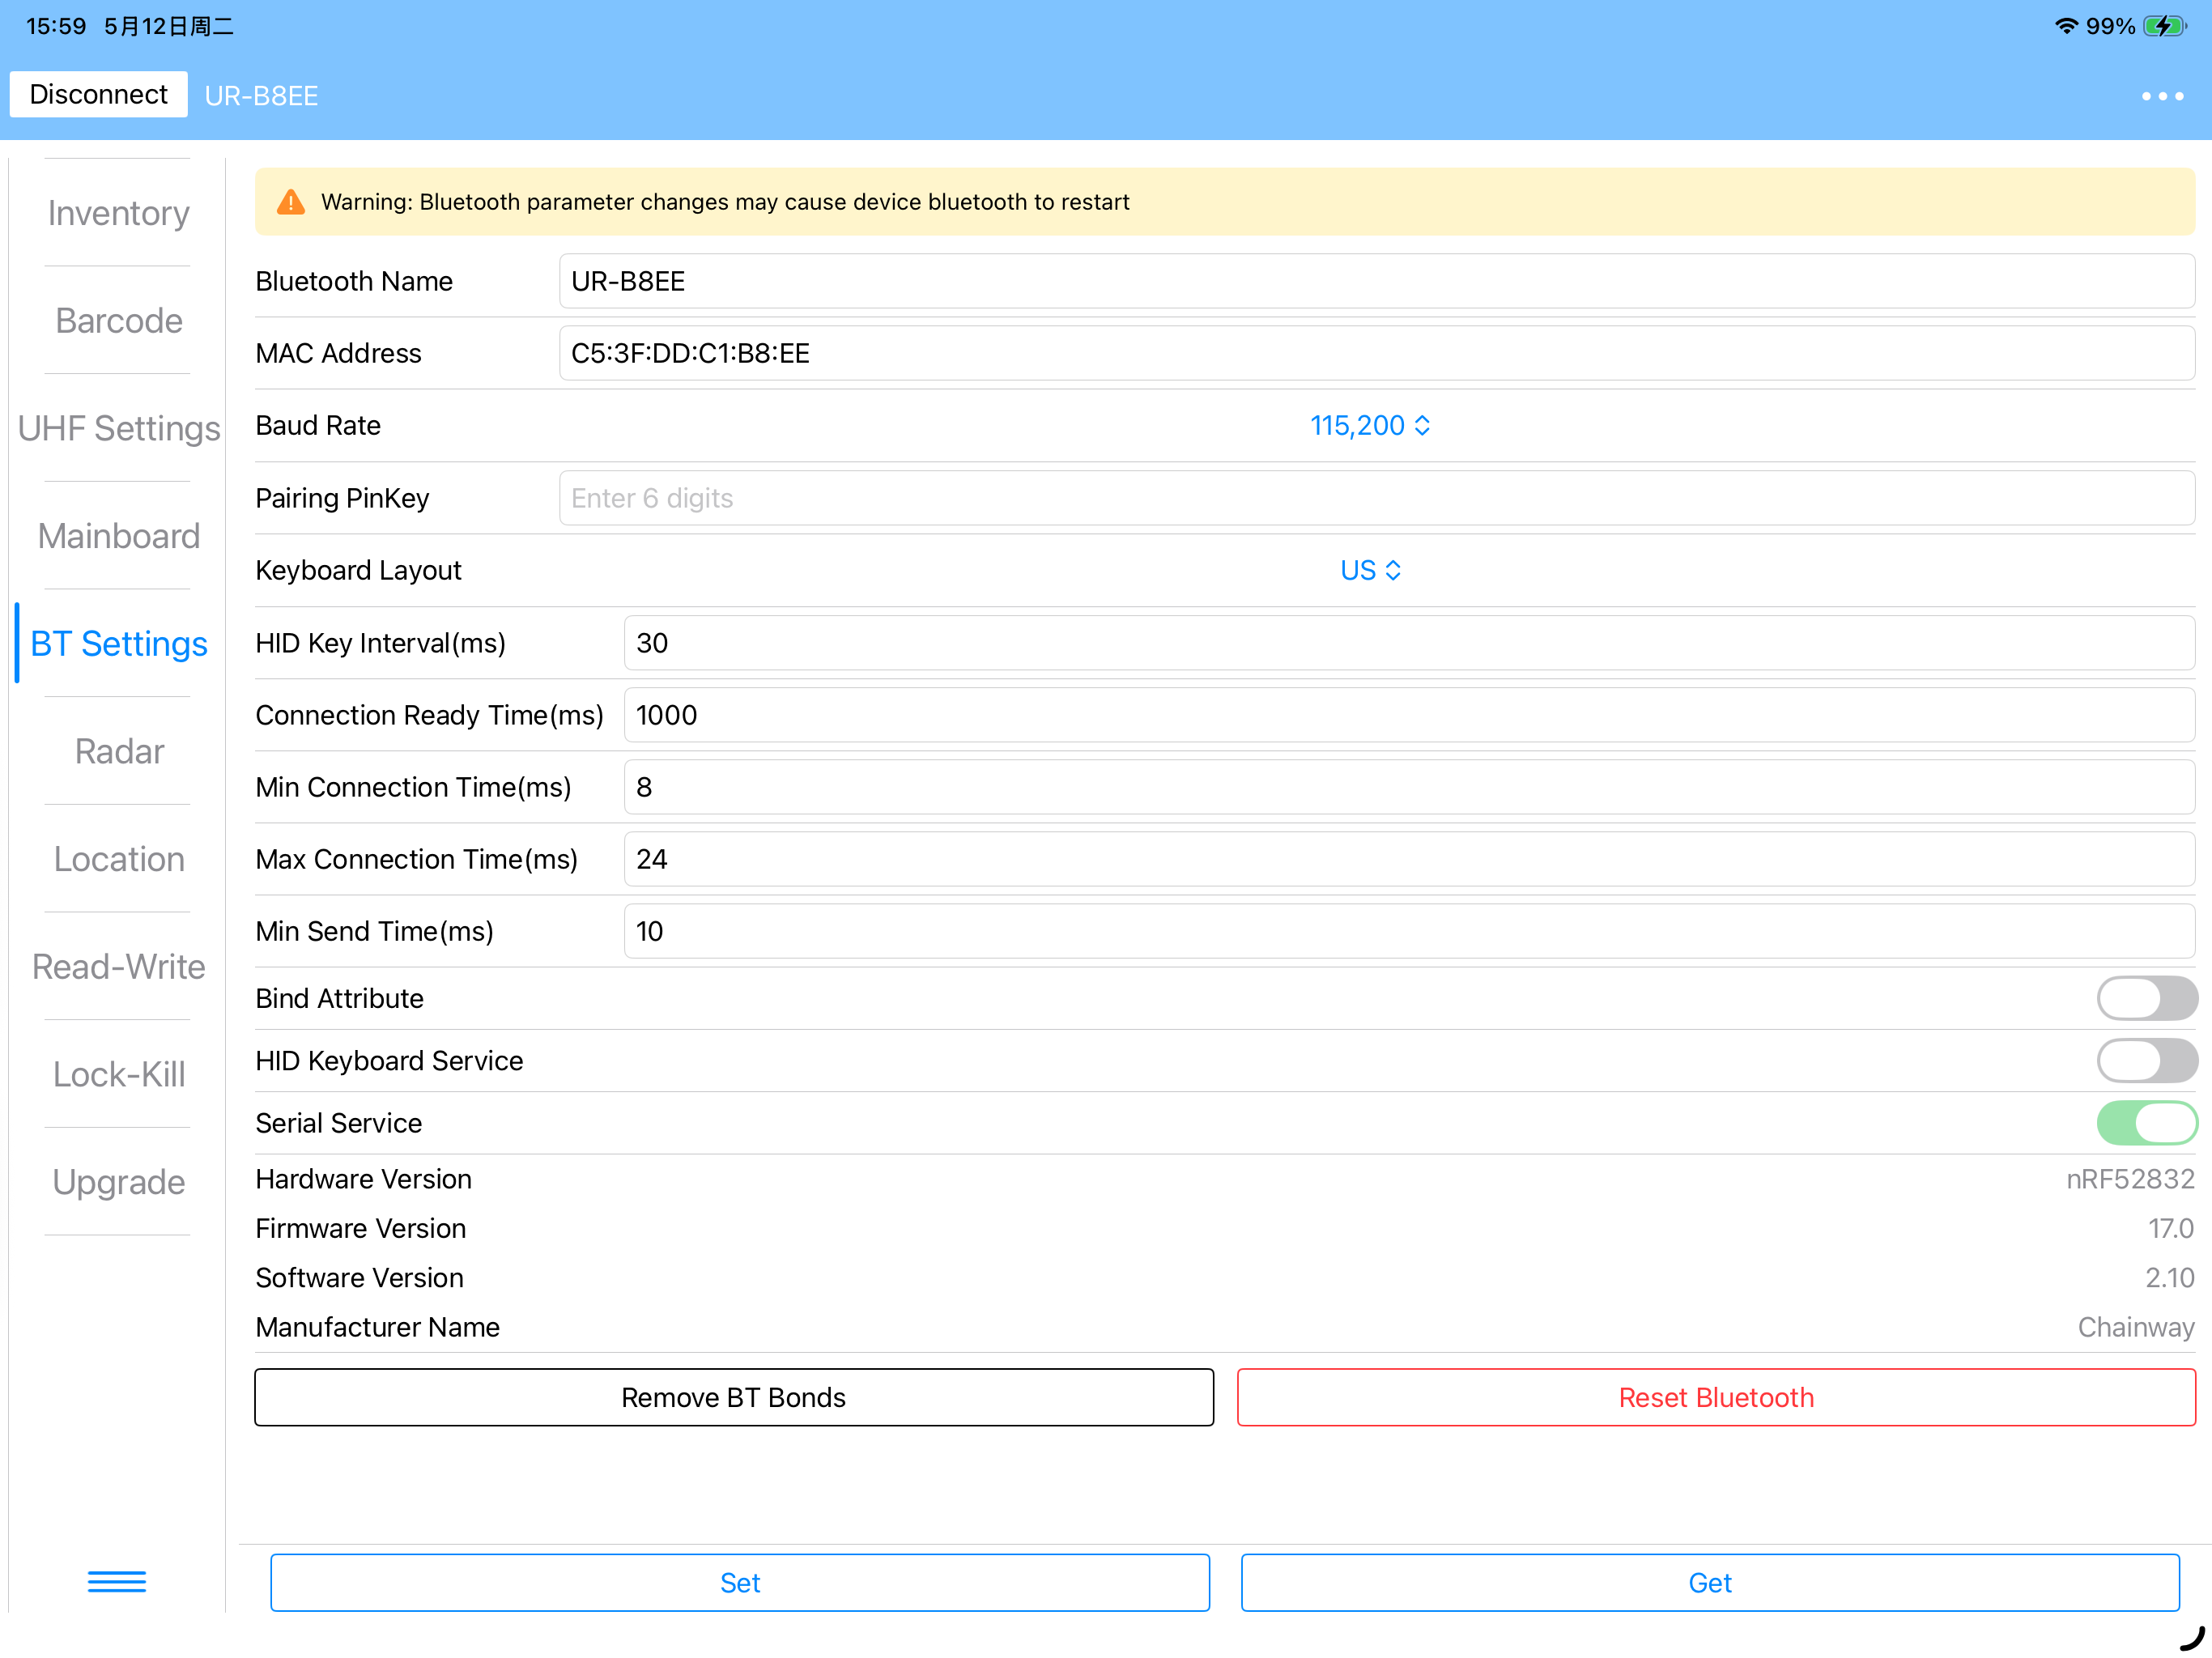Tap the sidebar collapse hamburger icon

tap(117, 1581)
